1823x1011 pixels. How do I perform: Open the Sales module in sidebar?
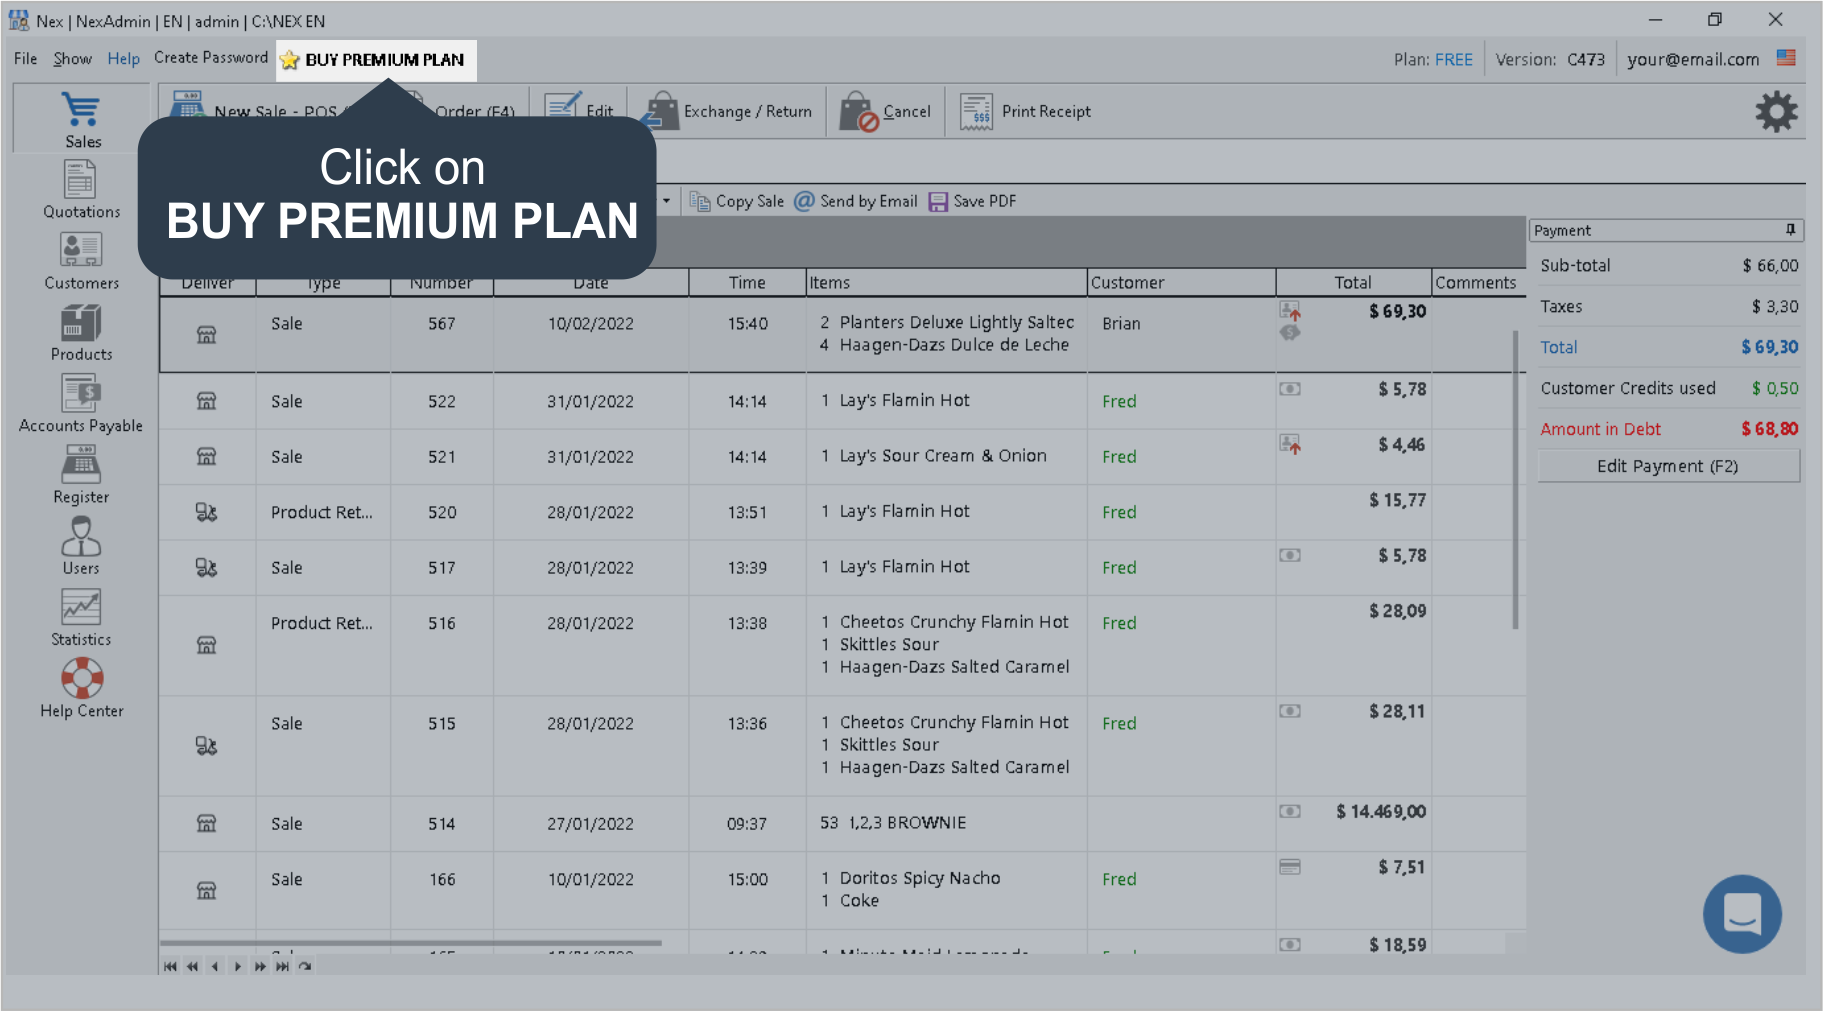click(x=82, y=119)
